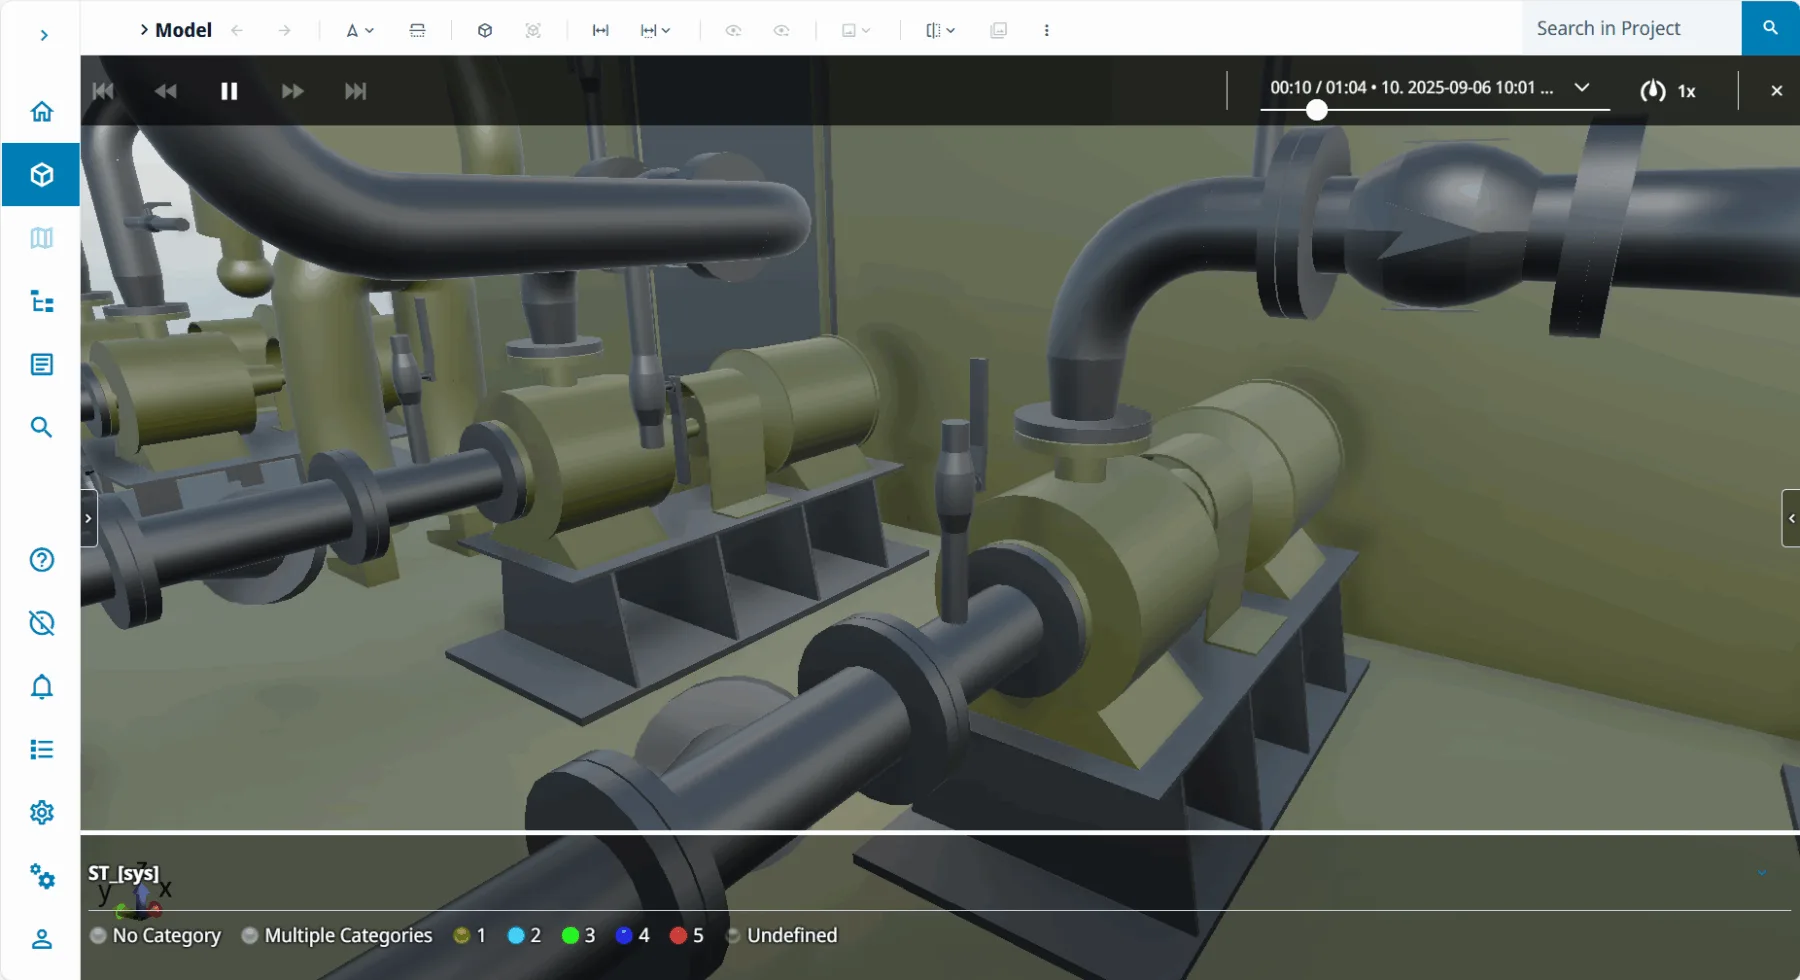This screenshot has height=980, width=1800.
Task: Open the document list sidebar icon
Action: tap(41, 364)
